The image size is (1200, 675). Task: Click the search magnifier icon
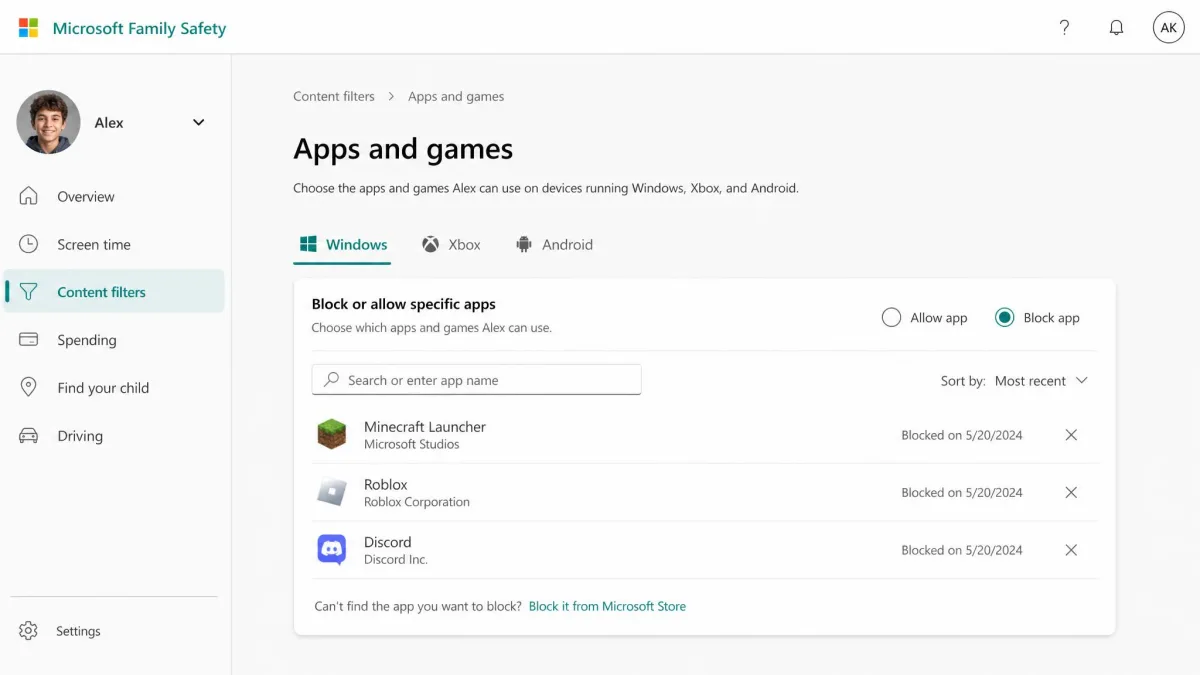(x=331, y=380)
